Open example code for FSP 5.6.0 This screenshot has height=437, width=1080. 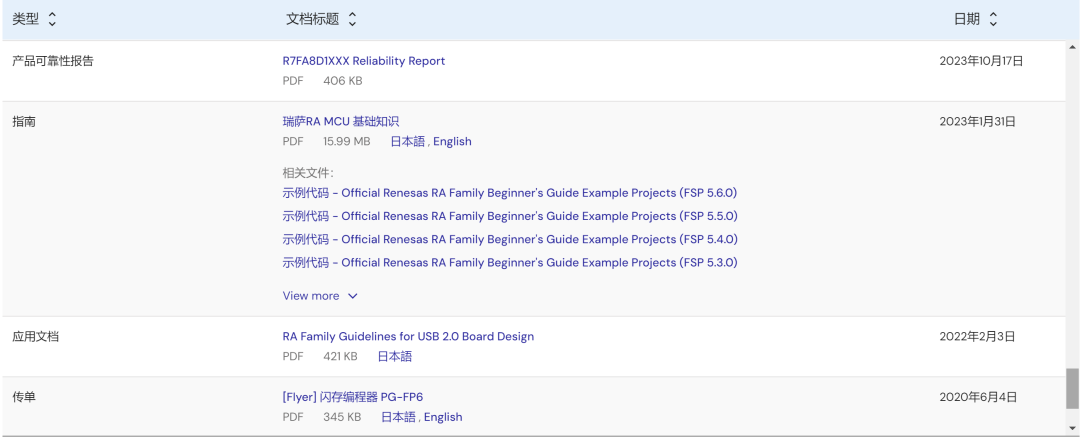point(509,193)
